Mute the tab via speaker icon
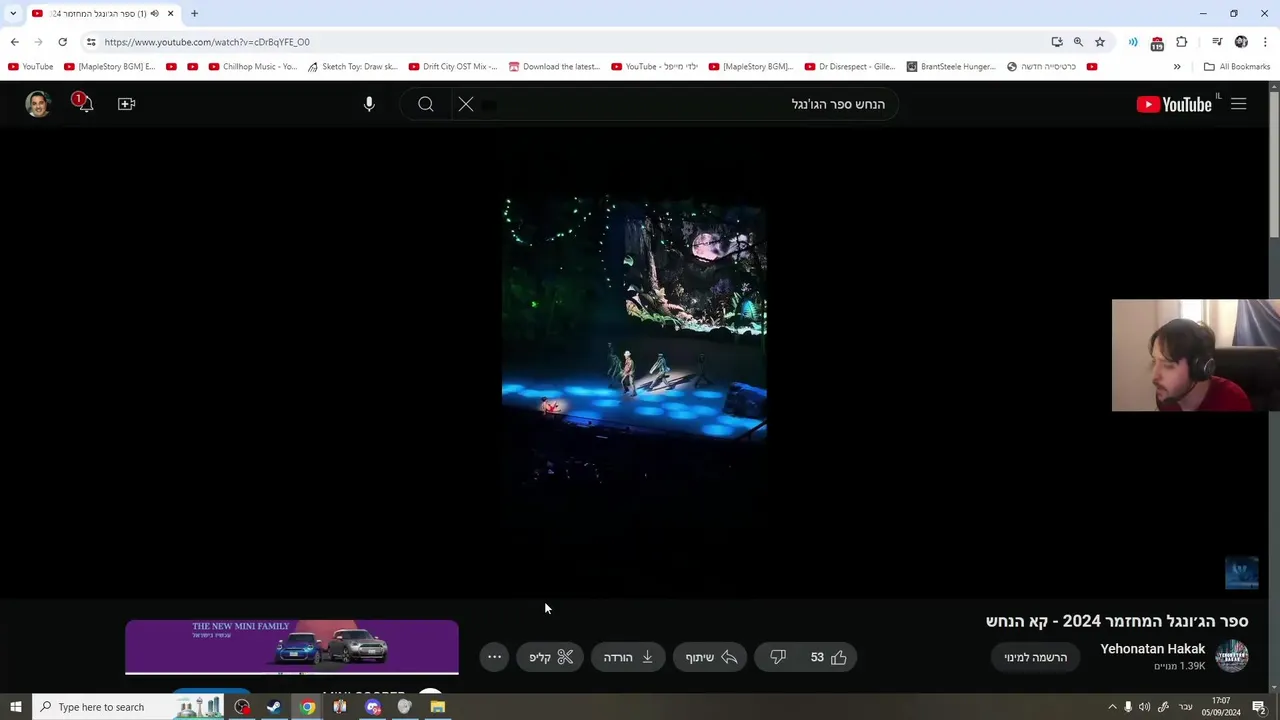1280x720 pixels. pyautogui.click(x=154, y=13)
